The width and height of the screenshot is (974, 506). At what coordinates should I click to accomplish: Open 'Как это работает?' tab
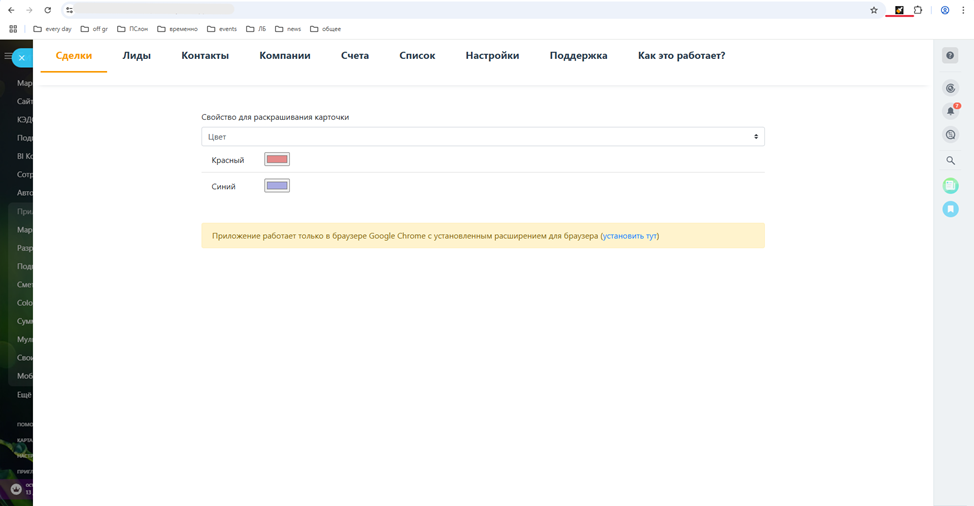tap(681, 56)
